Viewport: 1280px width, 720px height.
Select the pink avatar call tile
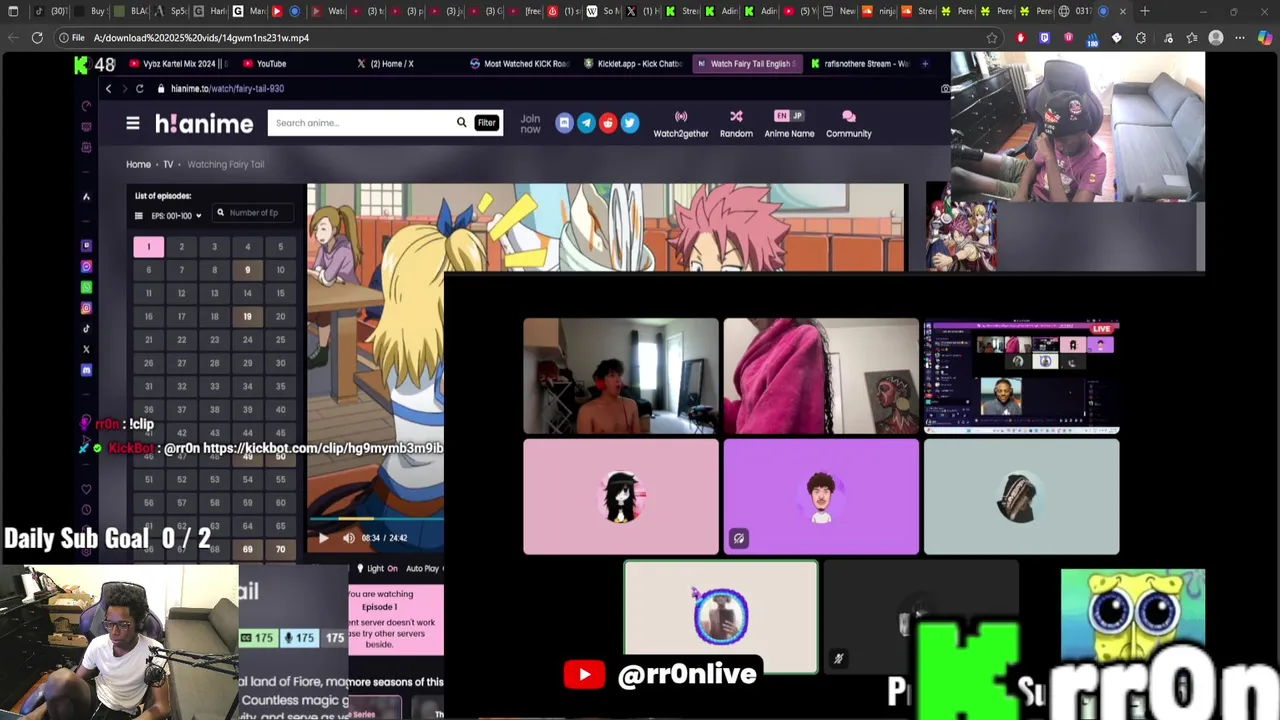620,496
